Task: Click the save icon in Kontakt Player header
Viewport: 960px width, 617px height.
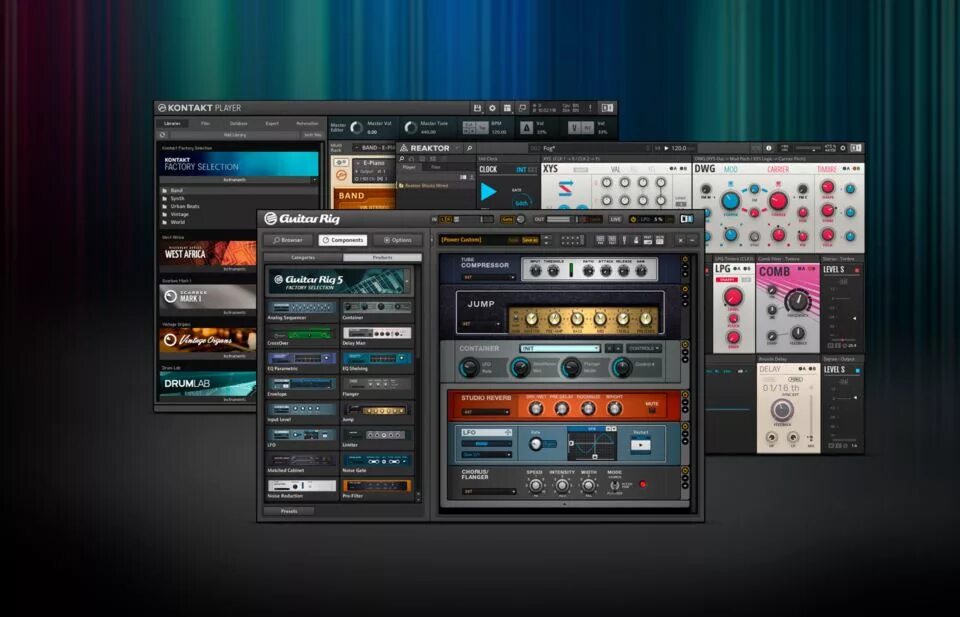Action: (x=478, y=108)
